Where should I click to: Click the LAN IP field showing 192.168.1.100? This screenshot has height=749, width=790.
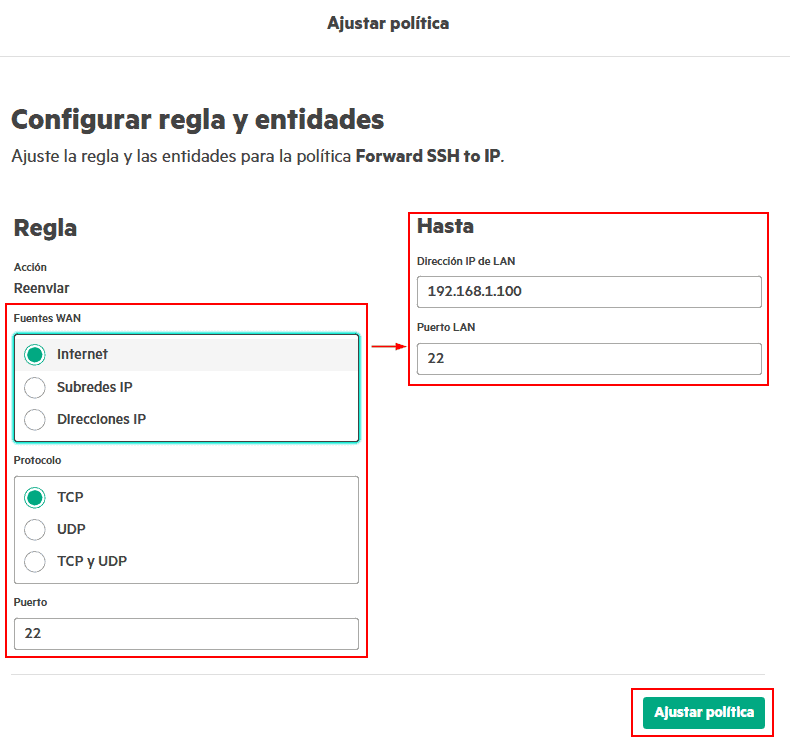tap(589, 292)
